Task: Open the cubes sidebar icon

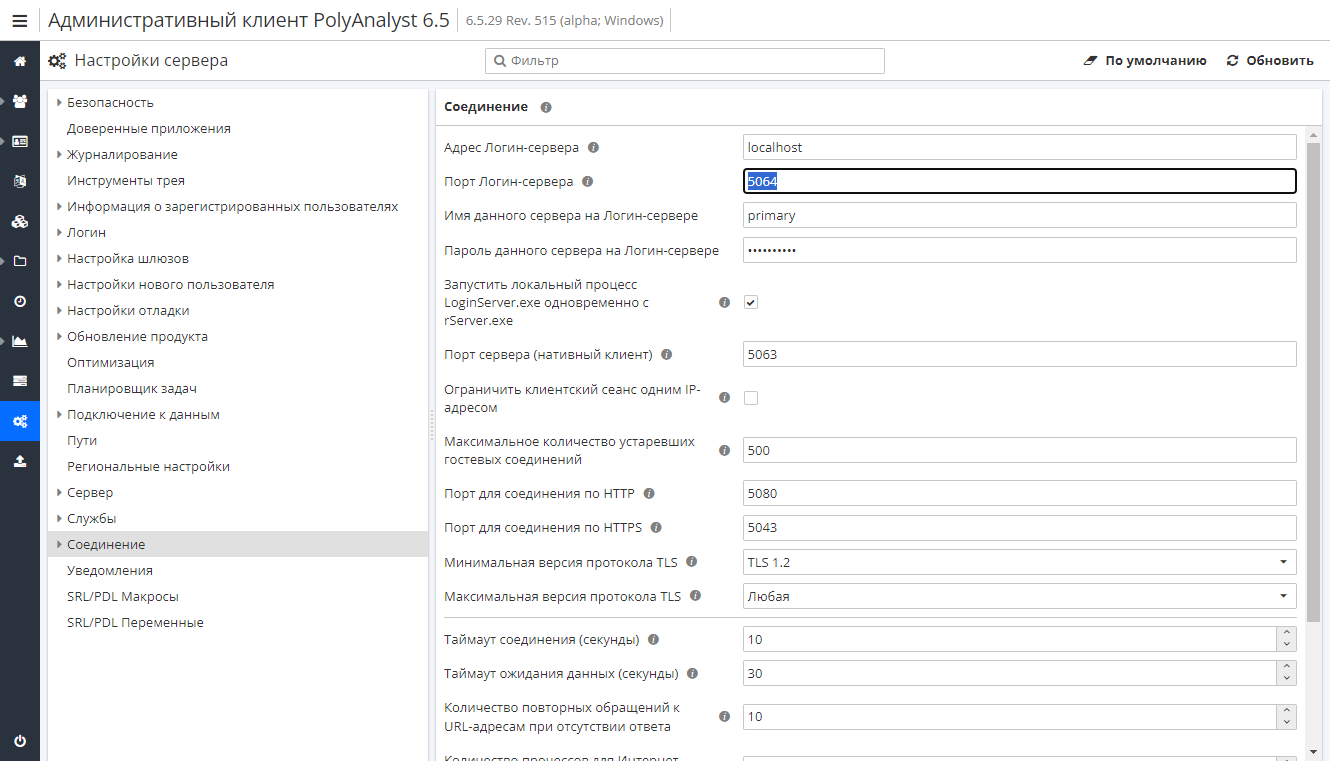Action: click(20, 221)
